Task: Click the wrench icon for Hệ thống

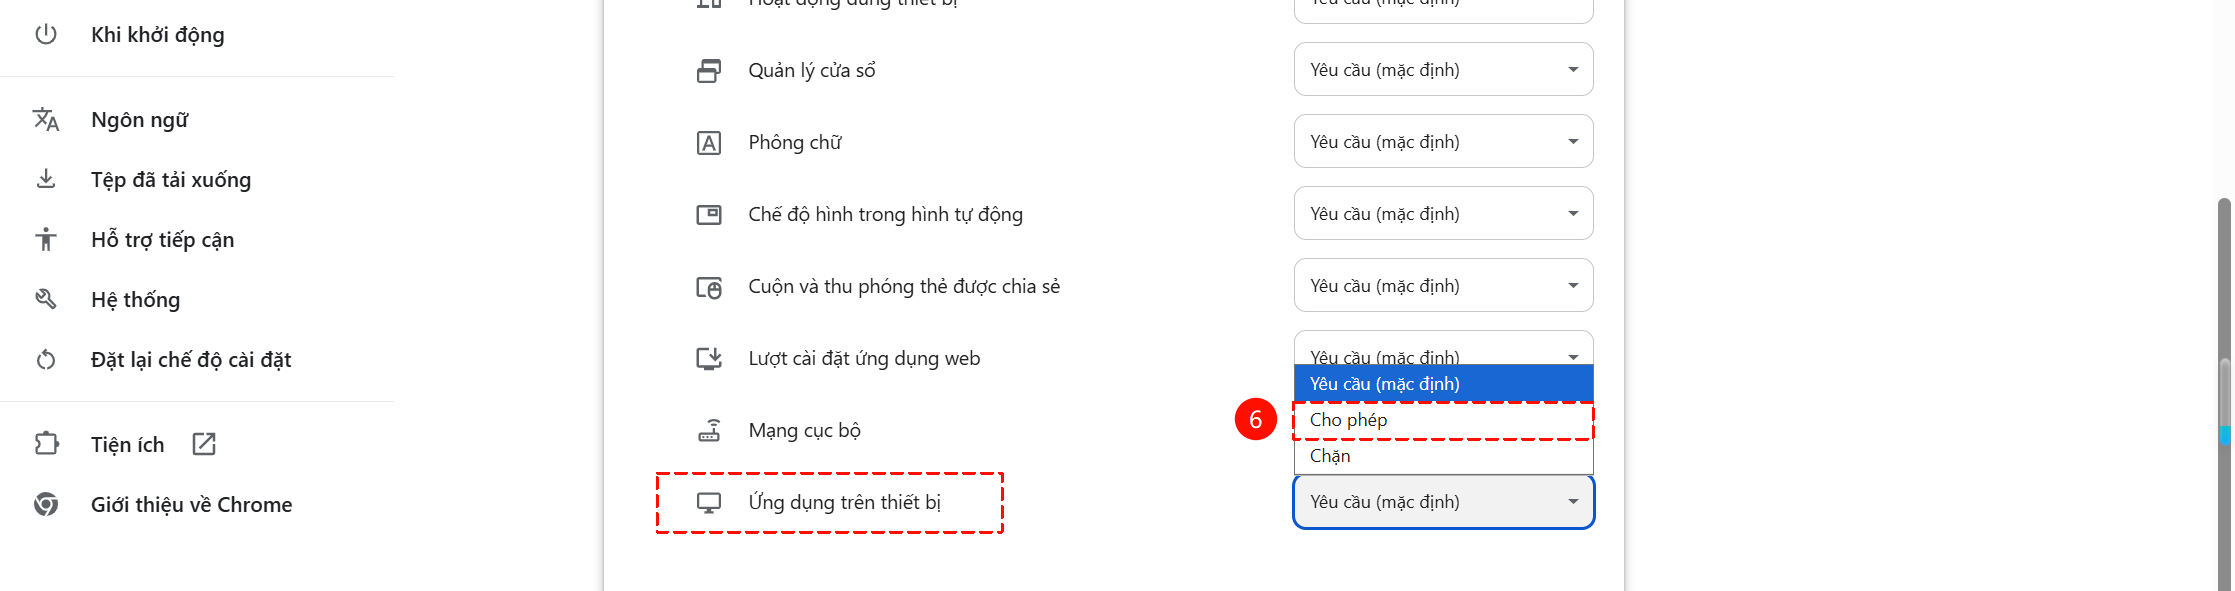Action: [x=46, y=300]
